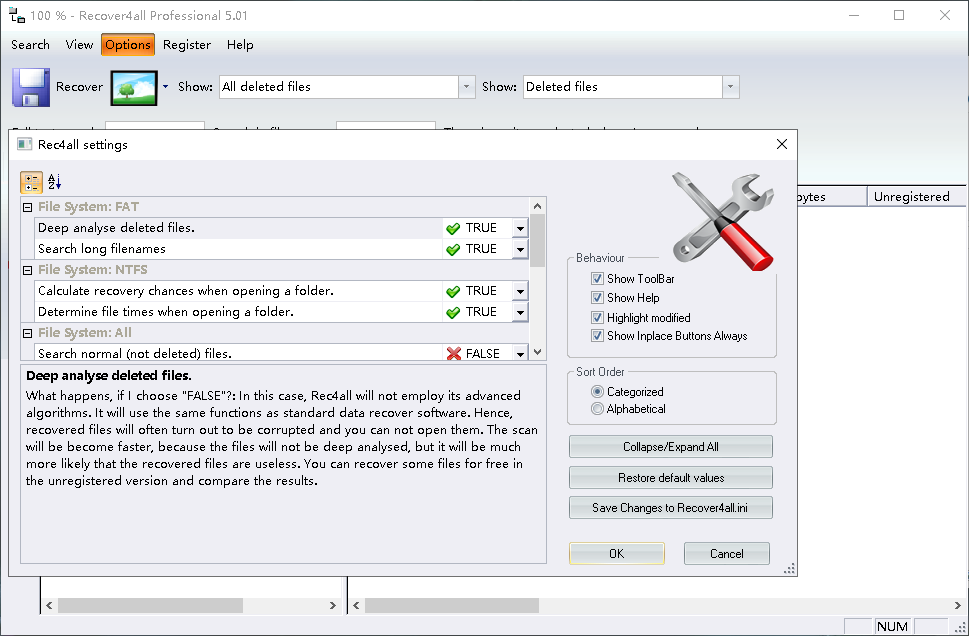Uncheck Highlight modified

[x=597, y=318]
